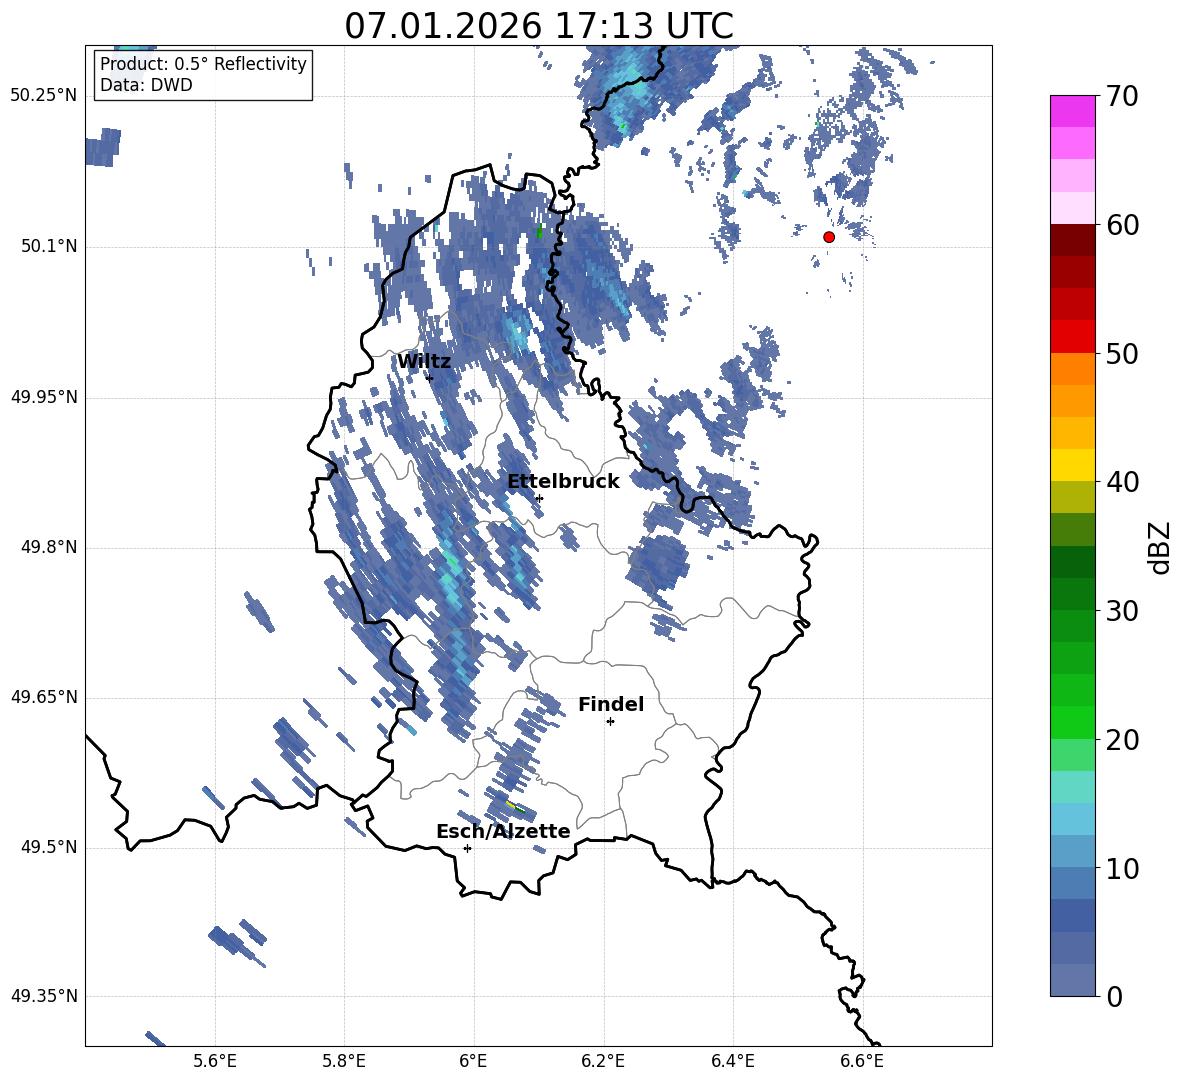Screen dimensions: 1184x1081
Task: Click the 6.4°E longitude label
Action: pos(732,1061)
